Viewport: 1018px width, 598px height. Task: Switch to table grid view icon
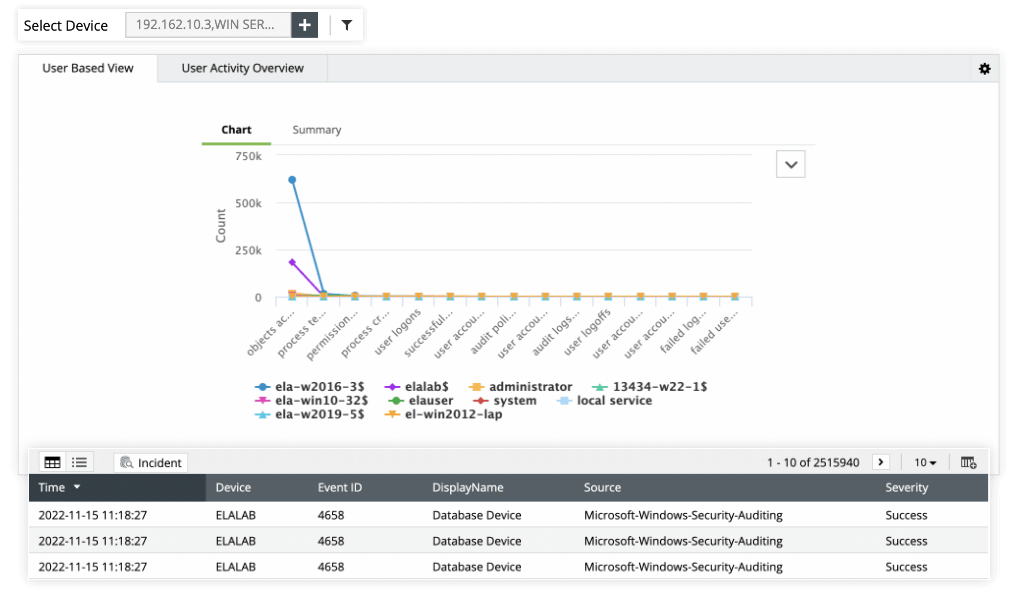click(x=52, y=462)
